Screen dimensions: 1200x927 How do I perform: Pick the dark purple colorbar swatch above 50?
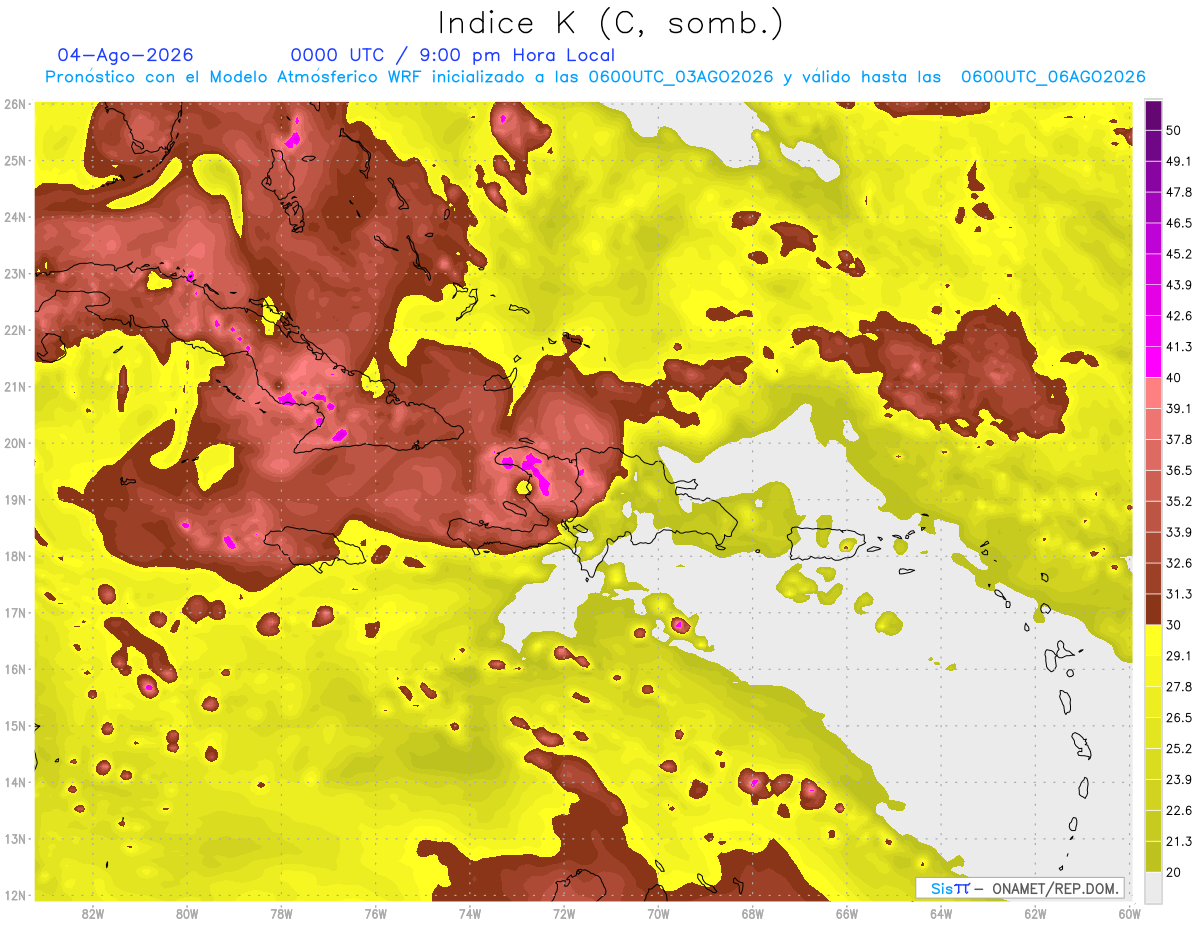pos(1153,115)
